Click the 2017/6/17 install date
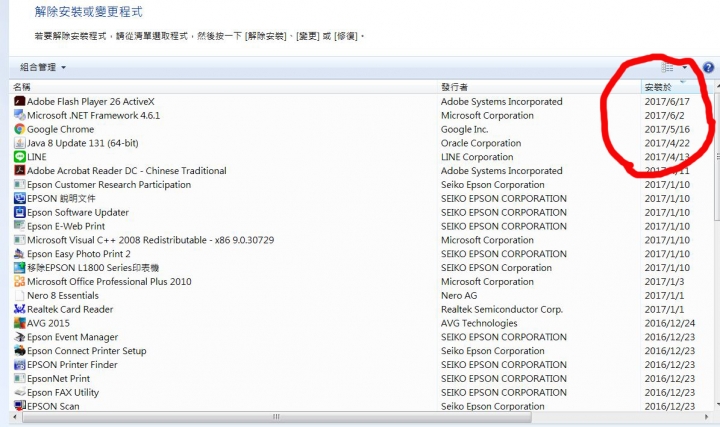This screenshot has height=427, width=720. pyautogui.click(x=667, y=101)
